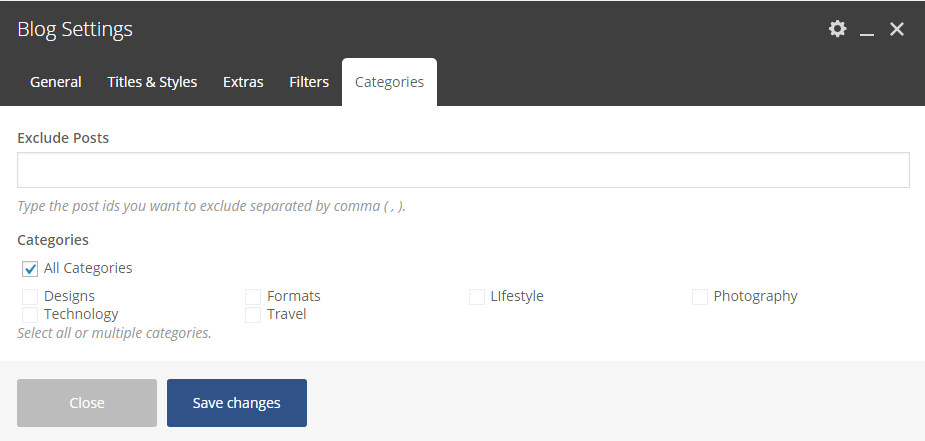925x441 pixels.
Task: Select the Photography category checkbox
Action: (700, 297)
